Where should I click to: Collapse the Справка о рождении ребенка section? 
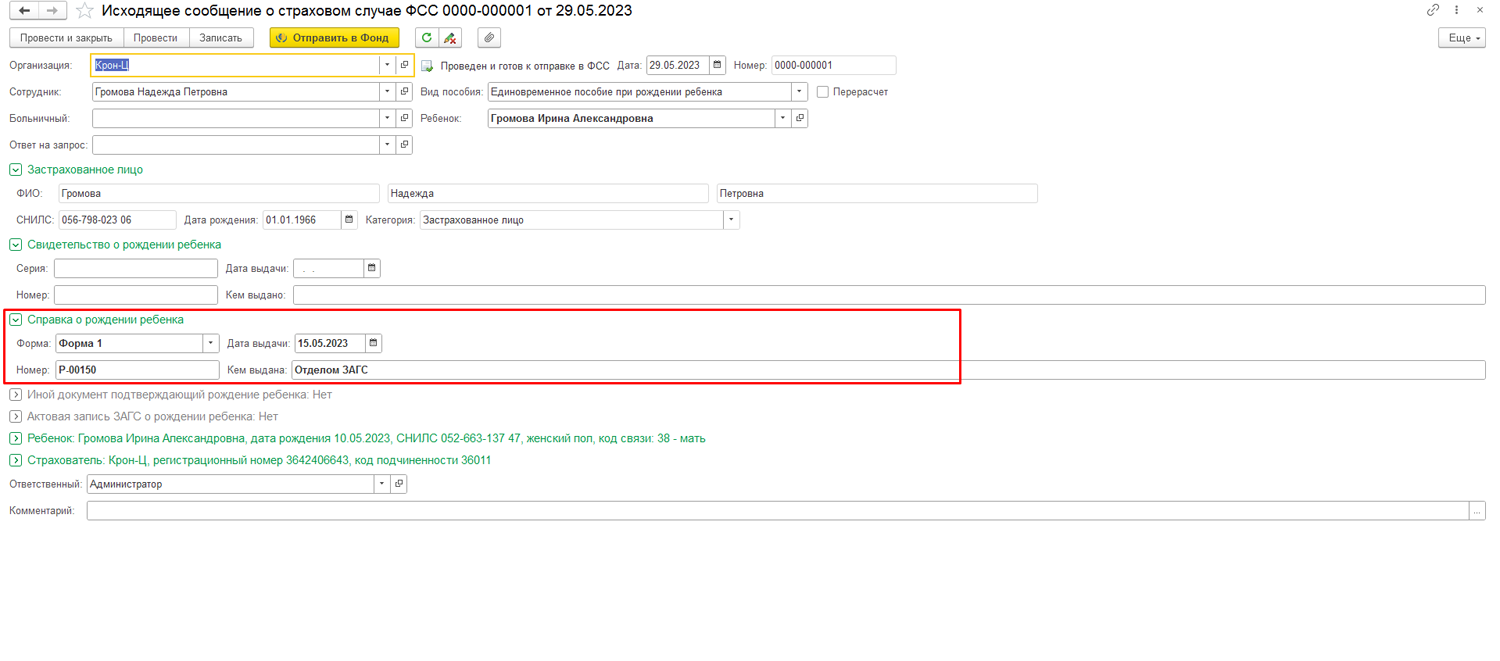tap(16, 320)
